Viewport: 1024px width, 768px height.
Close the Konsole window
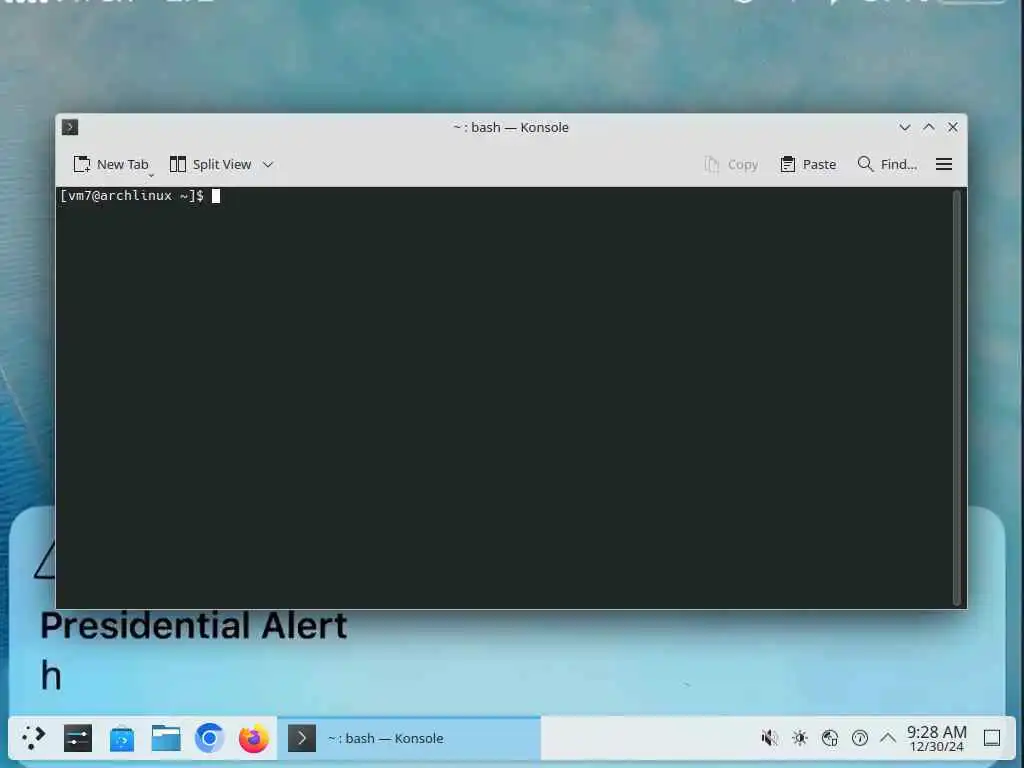click(953, 127)
